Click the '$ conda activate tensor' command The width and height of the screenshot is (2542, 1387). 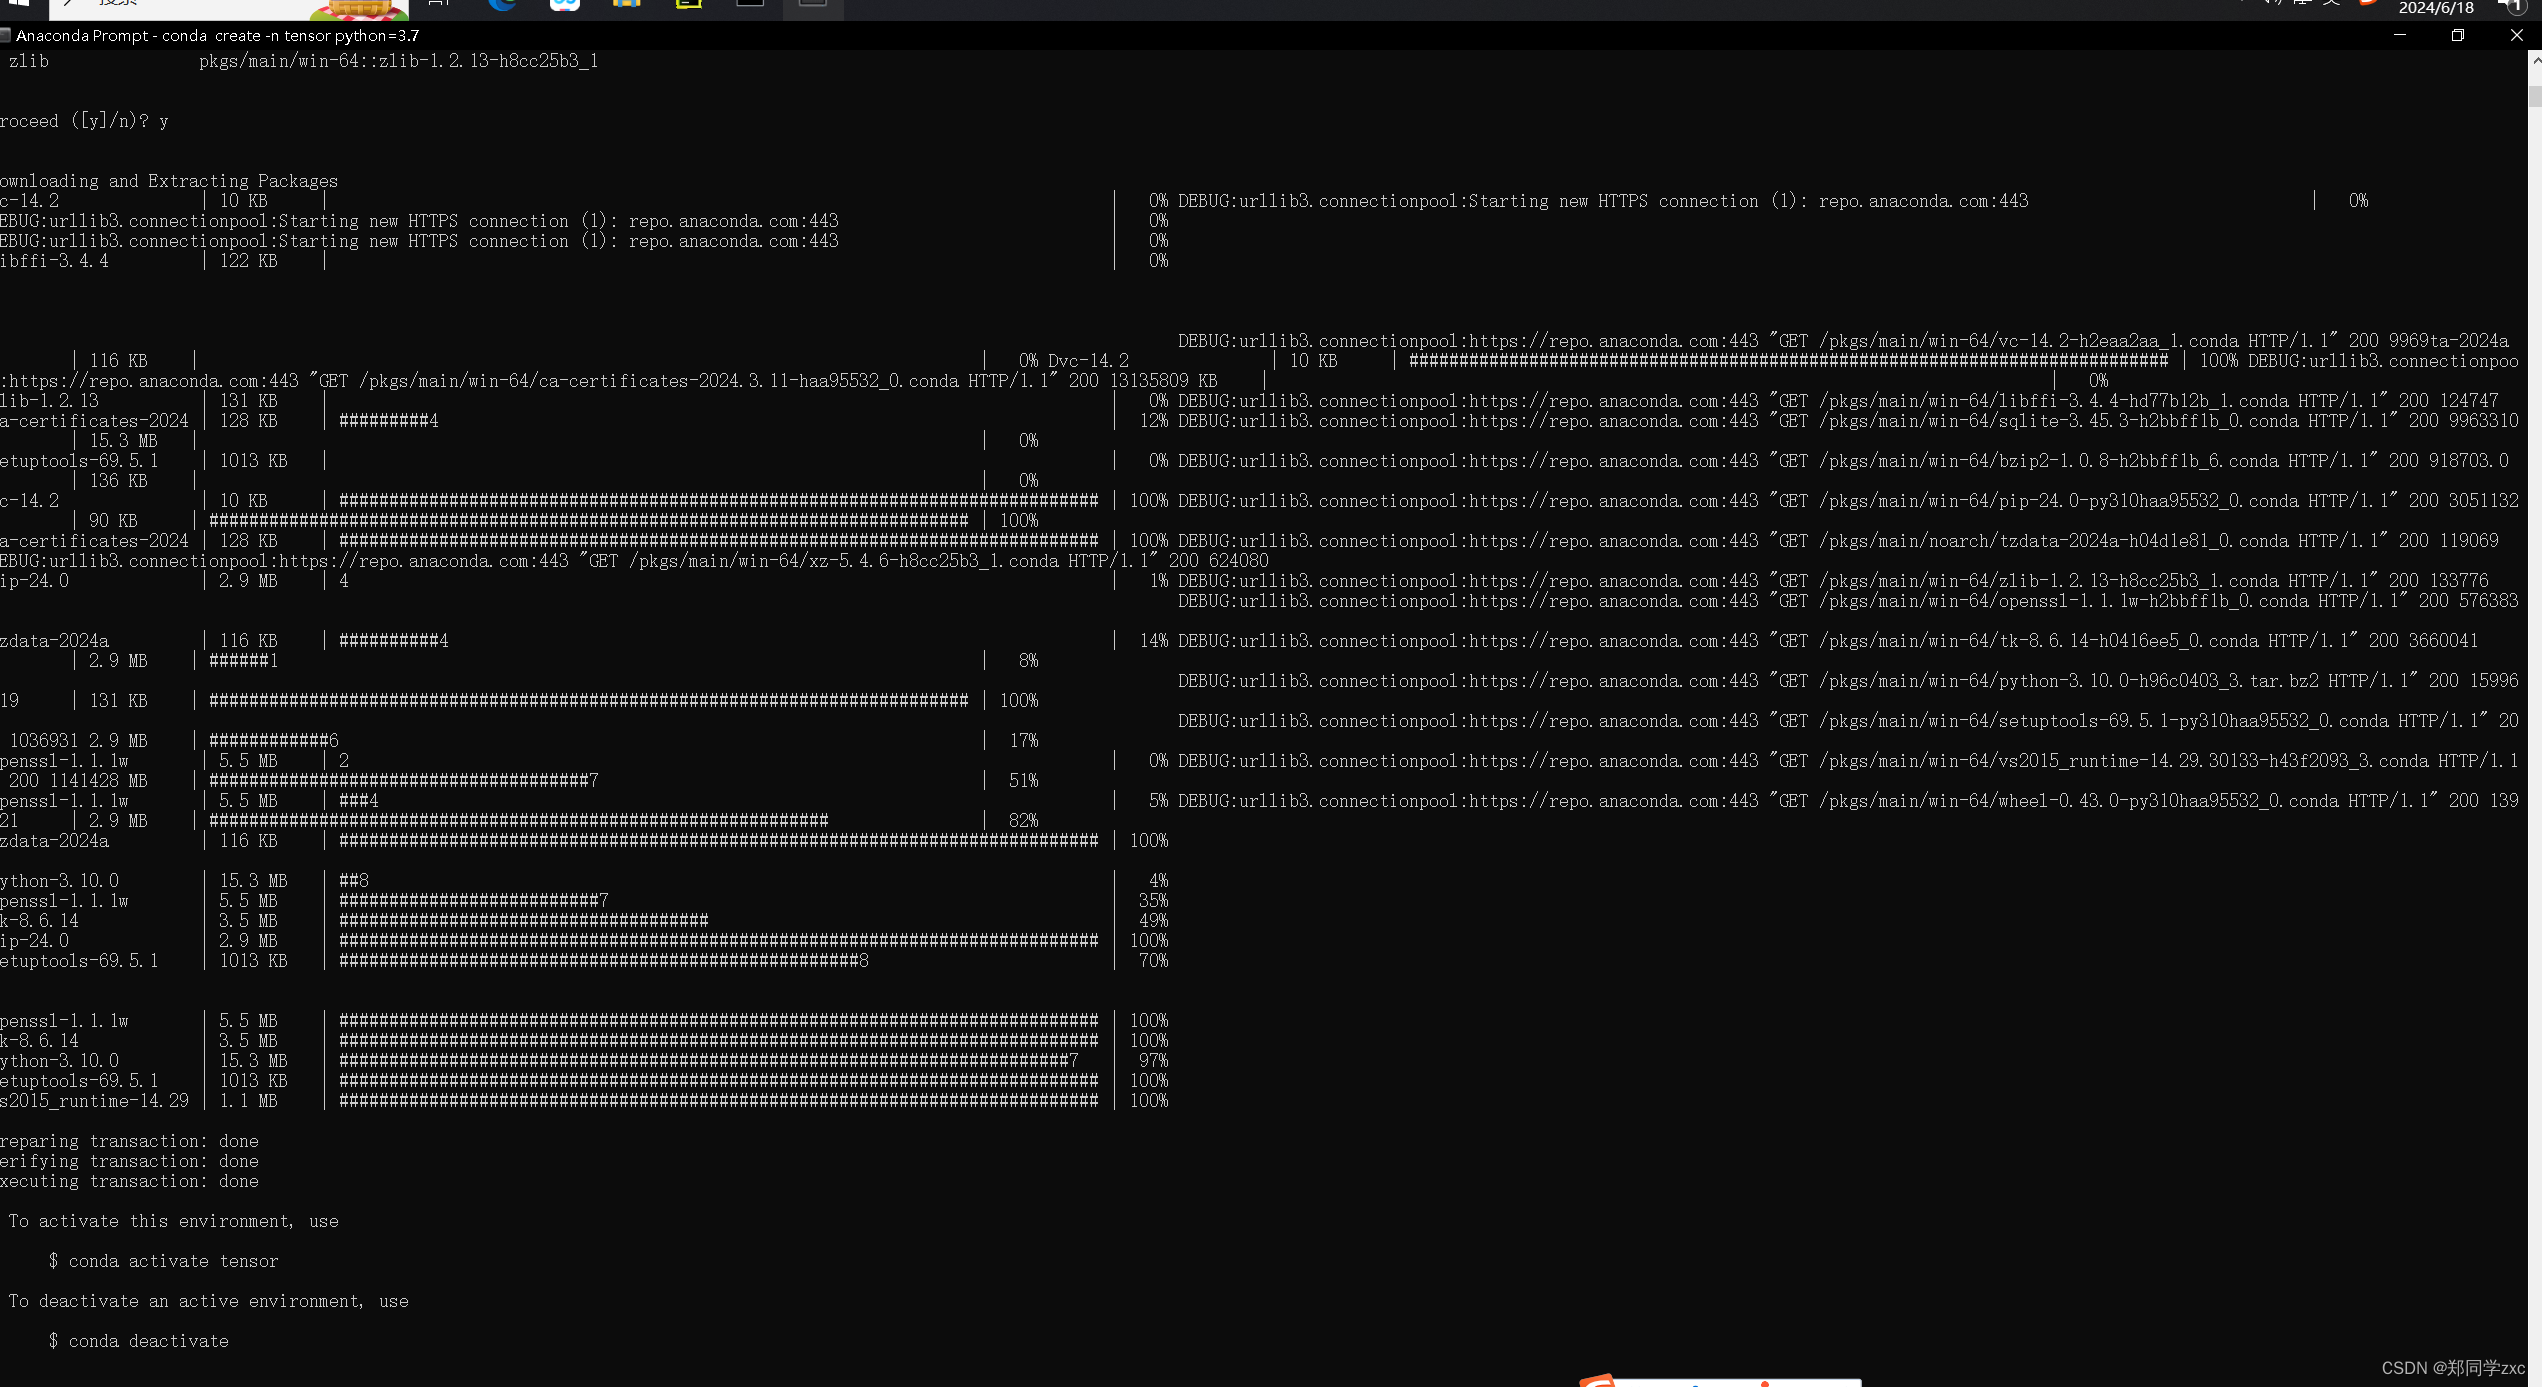click(164, 1261)
